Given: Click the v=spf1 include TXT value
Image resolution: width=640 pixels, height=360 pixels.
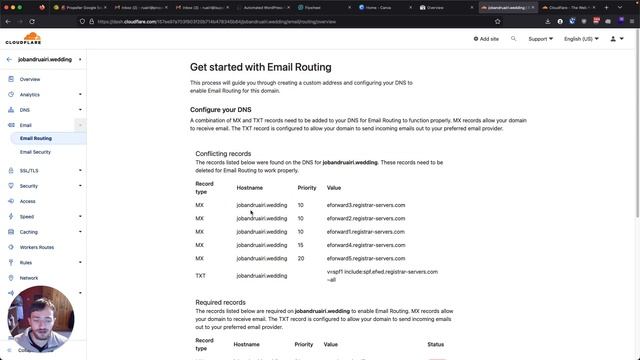Looking at the screenshot, I should pyautogui.click(x=382, y=276).
